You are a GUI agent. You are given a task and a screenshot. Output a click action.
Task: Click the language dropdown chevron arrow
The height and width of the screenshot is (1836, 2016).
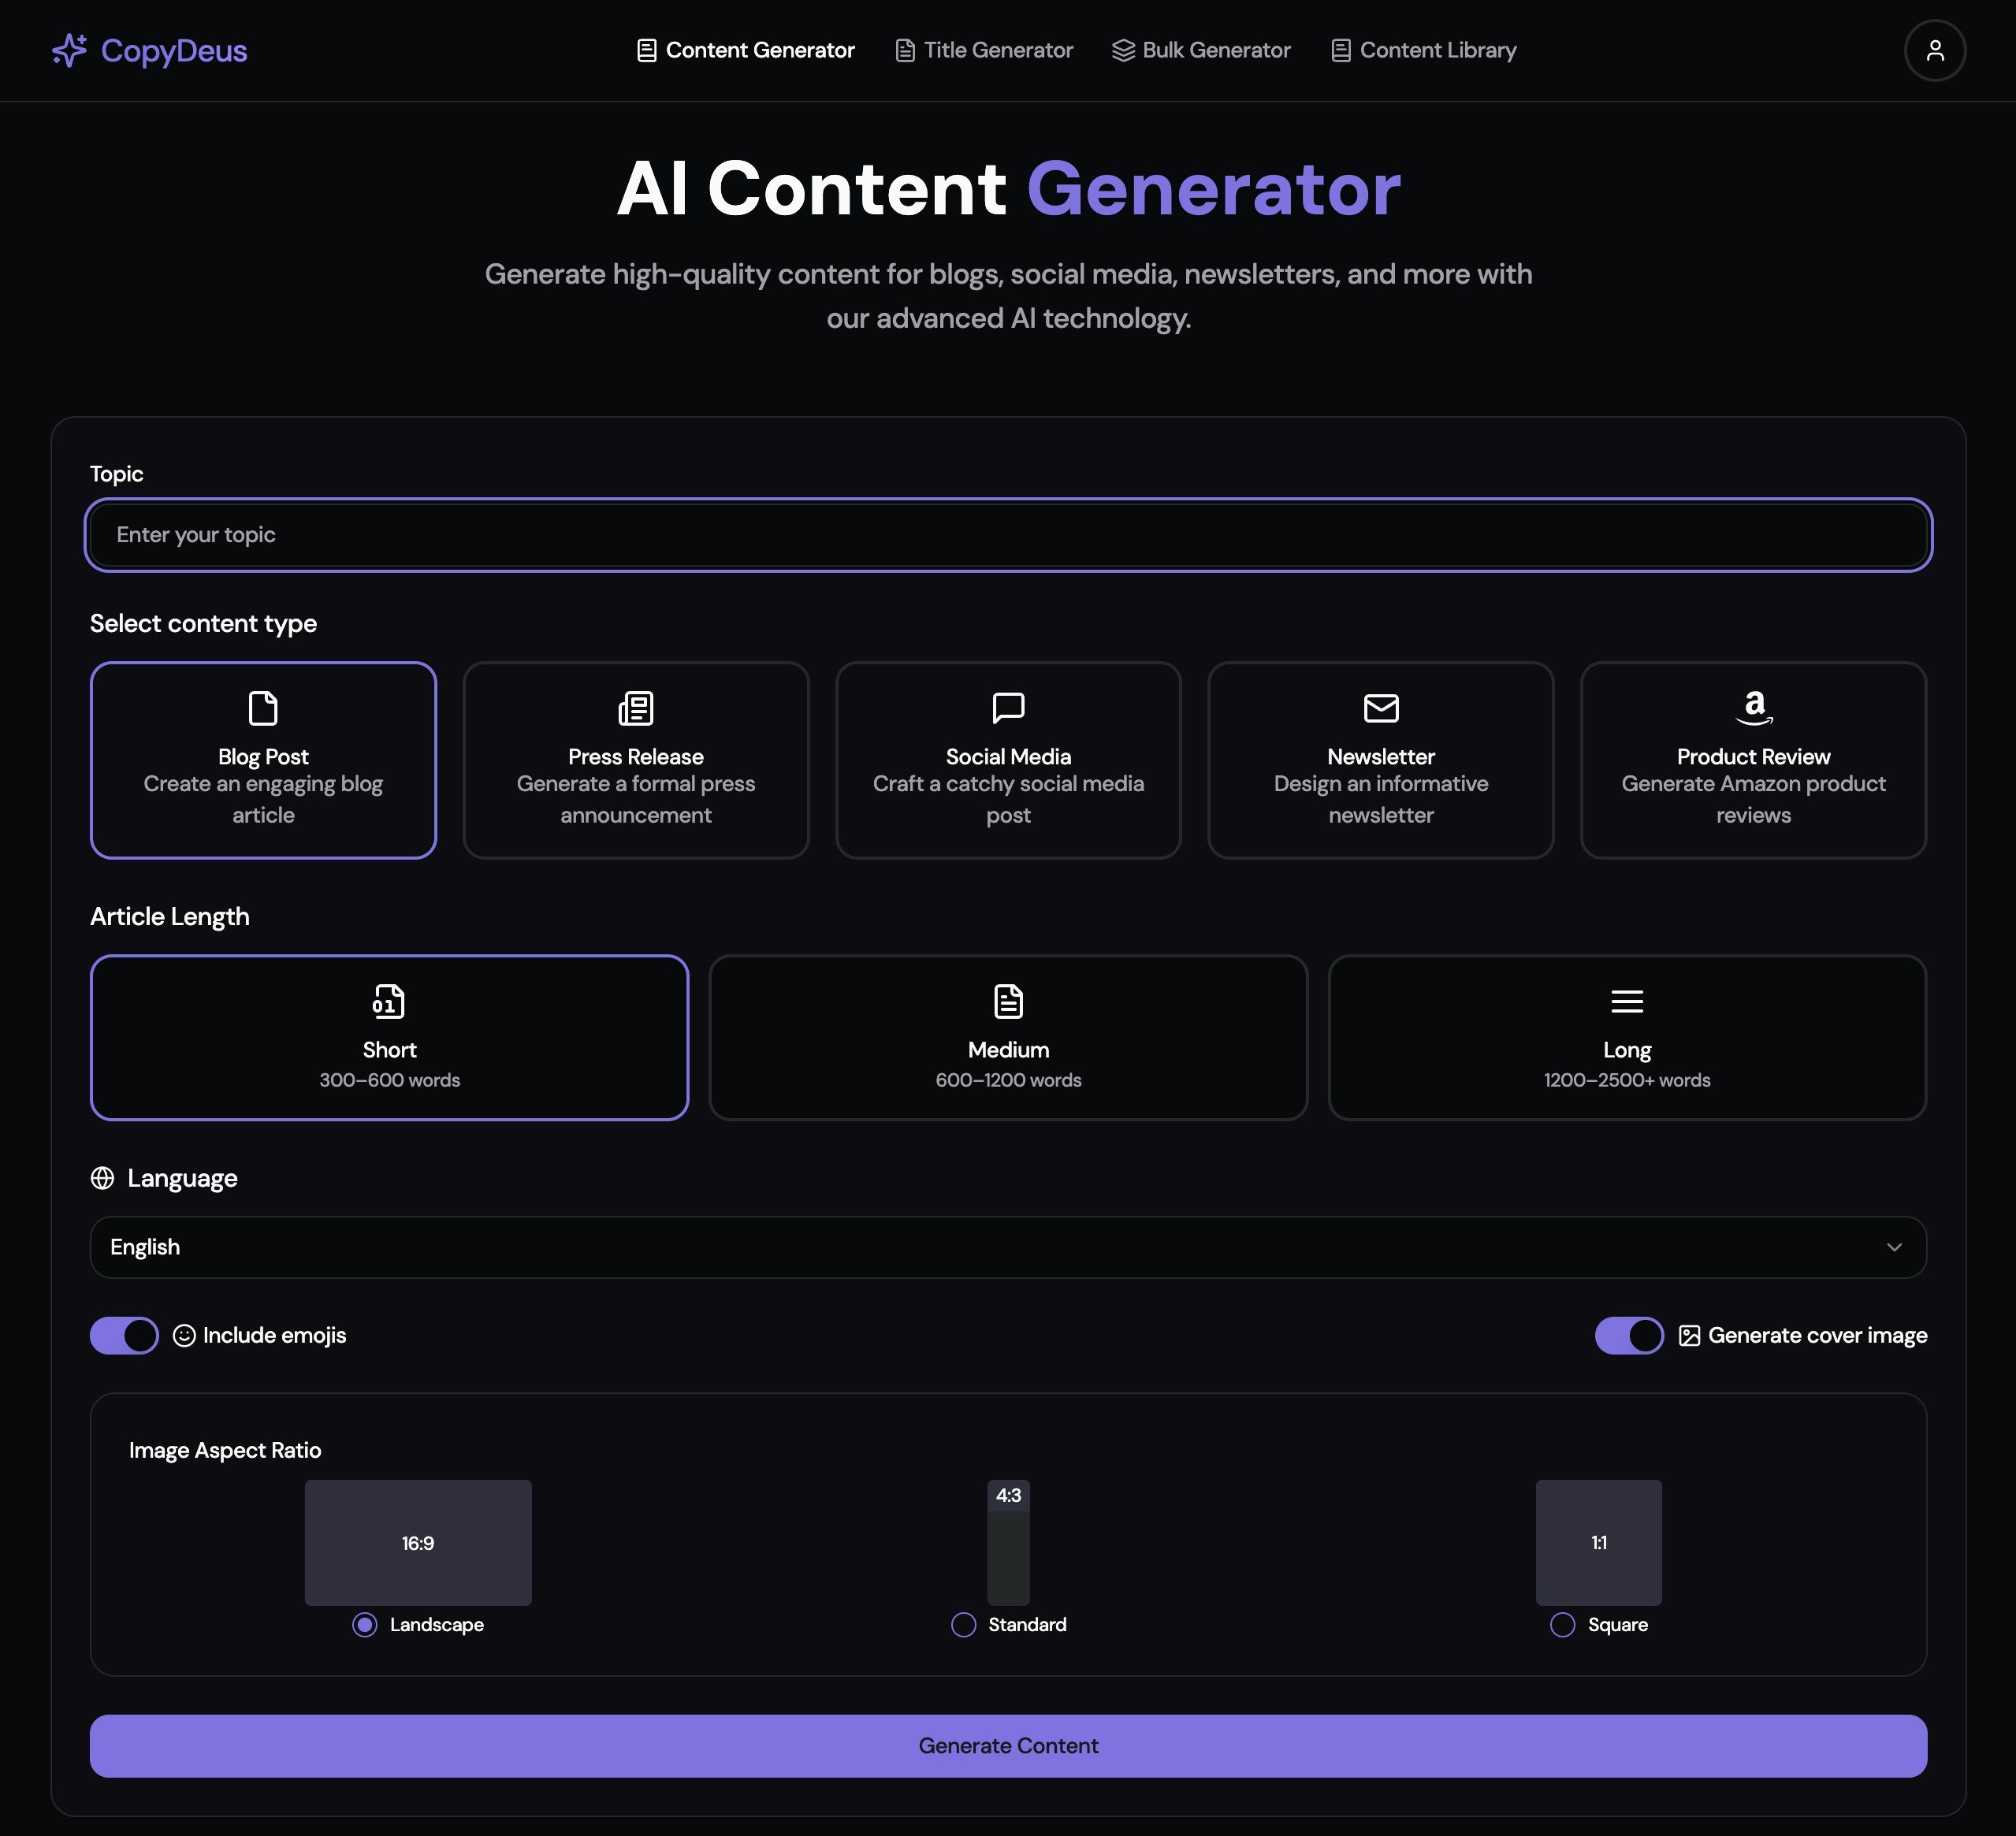coord(1893,1247)
